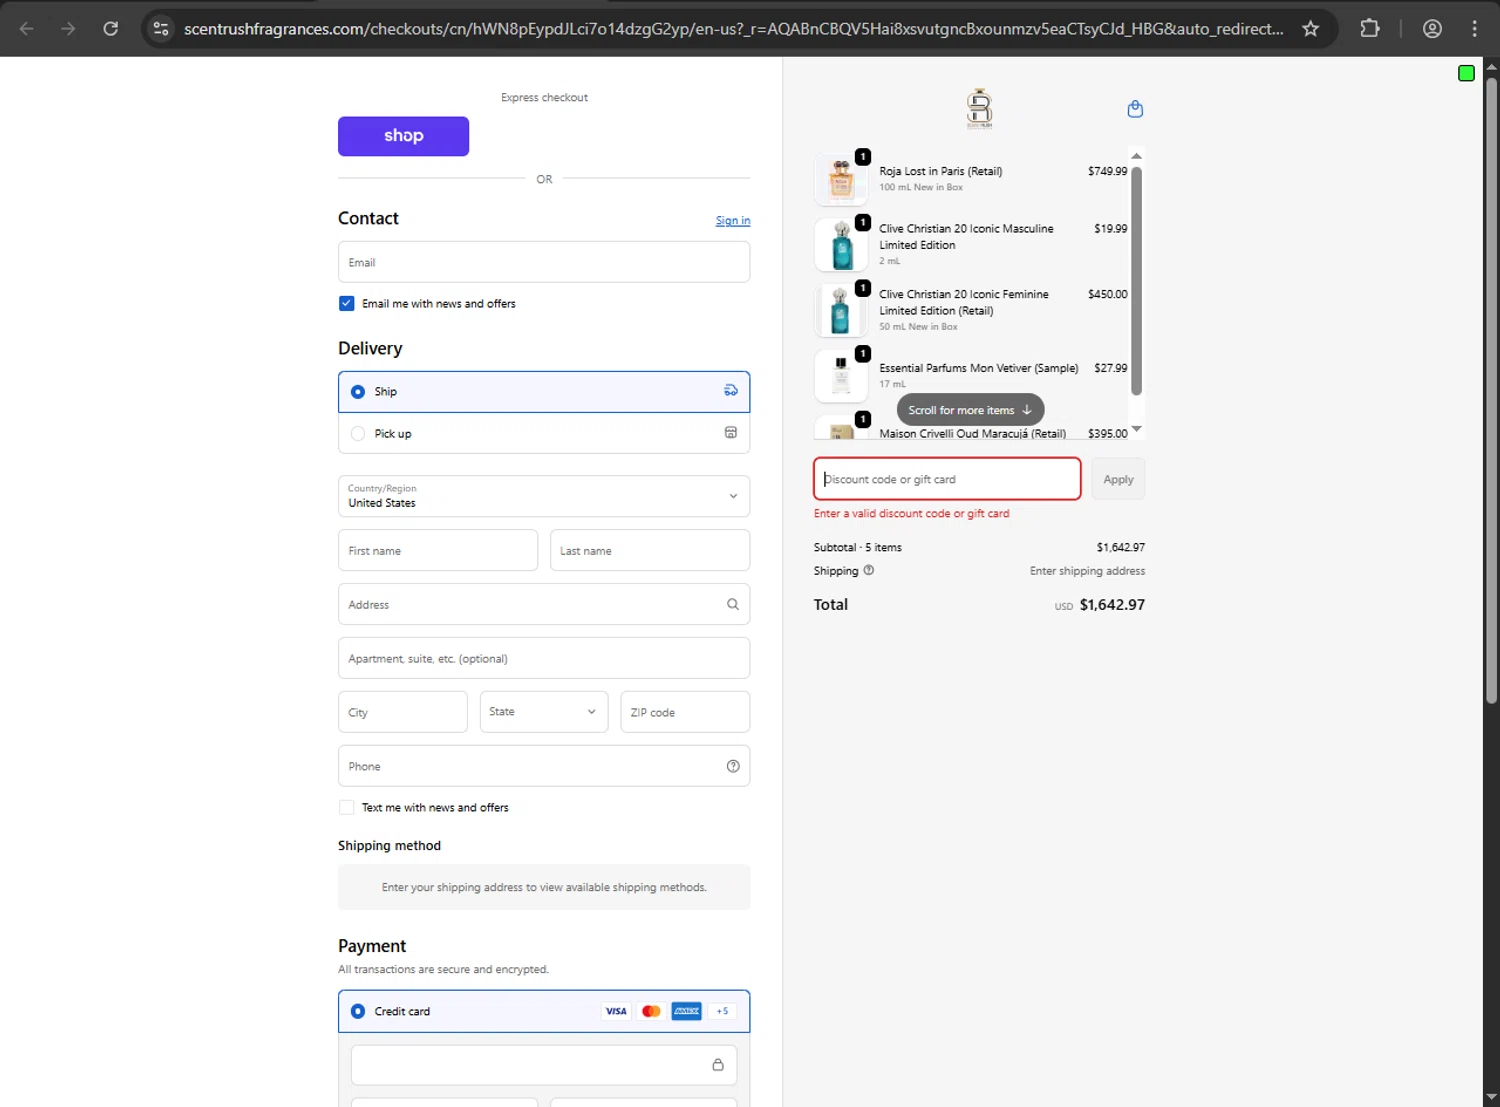This screenshot has height=1107, width=1500.
Task: Open shopping bag cart icon
Action: pos(1135,109)
